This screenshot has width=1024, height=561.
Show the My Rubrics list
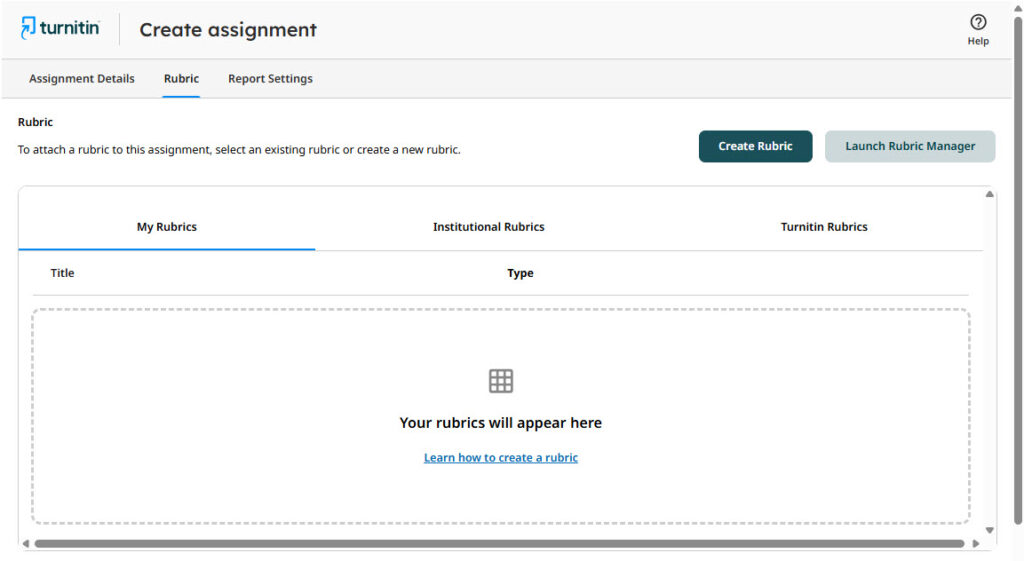[x=167, y=227]
